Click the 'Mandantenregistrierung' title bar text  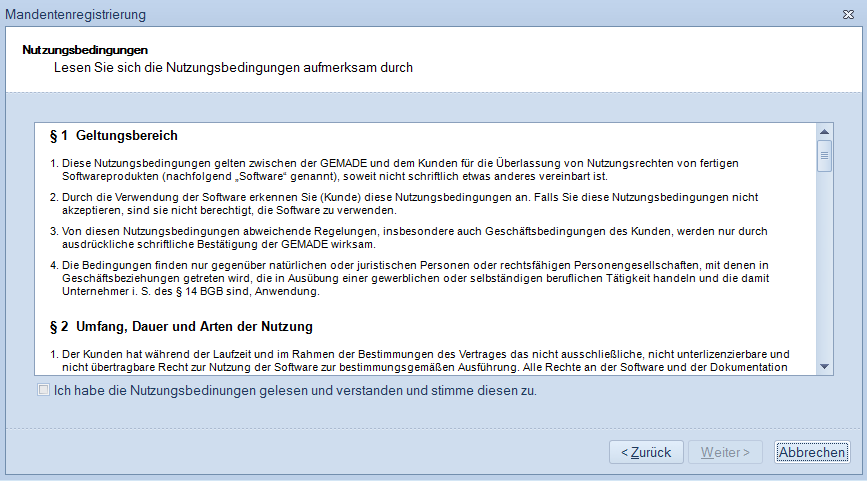click(76, 15)
